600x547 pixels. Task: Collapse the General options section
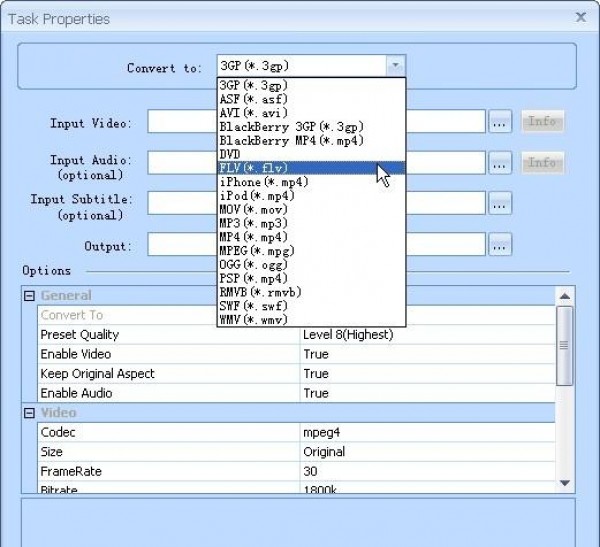(30, 296)
